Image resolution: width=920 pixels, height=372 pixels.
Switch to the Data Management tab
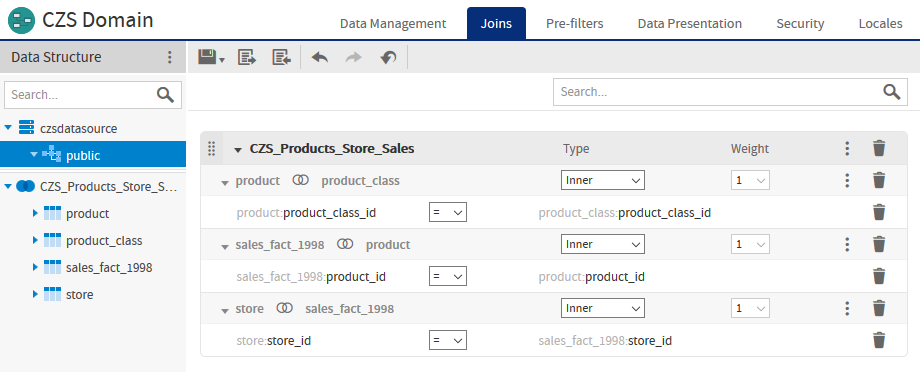click(393, 23)
